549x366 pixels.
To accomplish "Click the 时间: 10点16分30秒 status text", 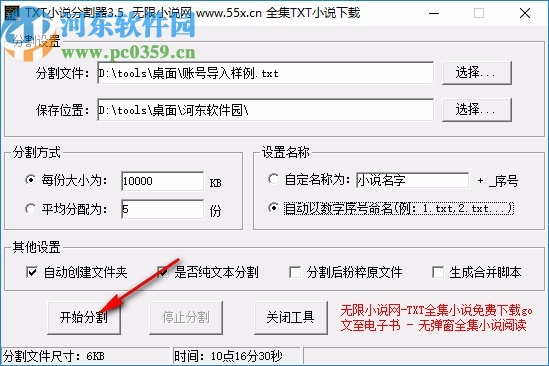I will (x=228, y=356).
